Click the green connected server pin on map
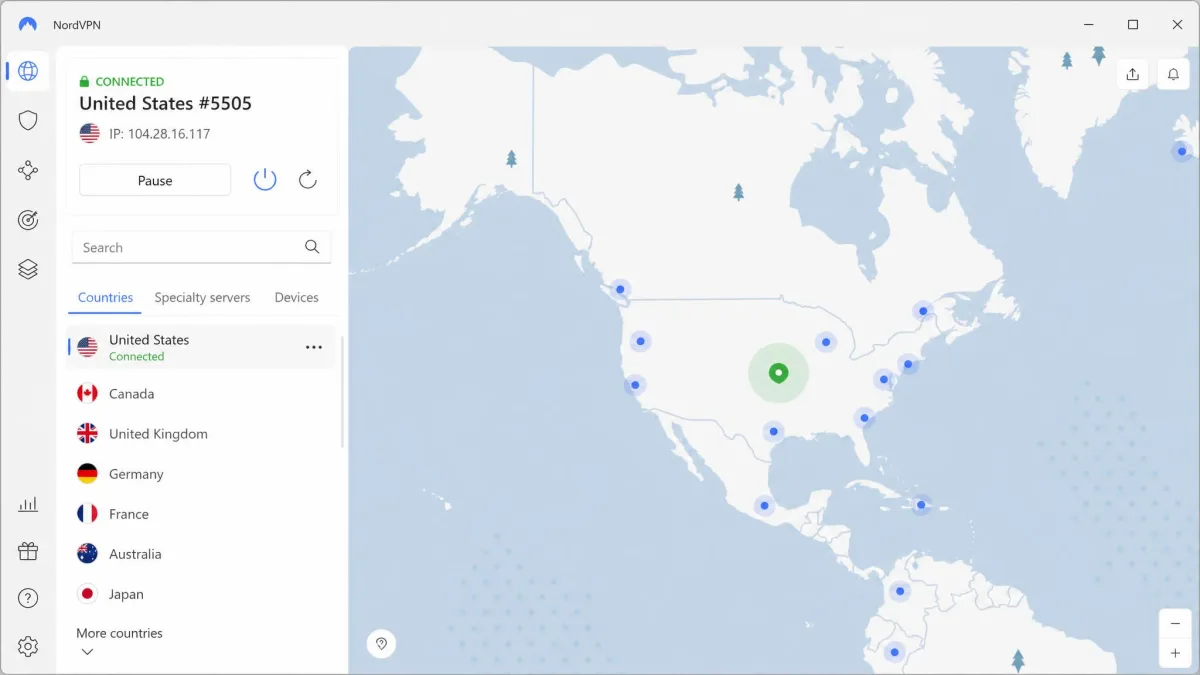1200x675 pixels. [778, 373]
